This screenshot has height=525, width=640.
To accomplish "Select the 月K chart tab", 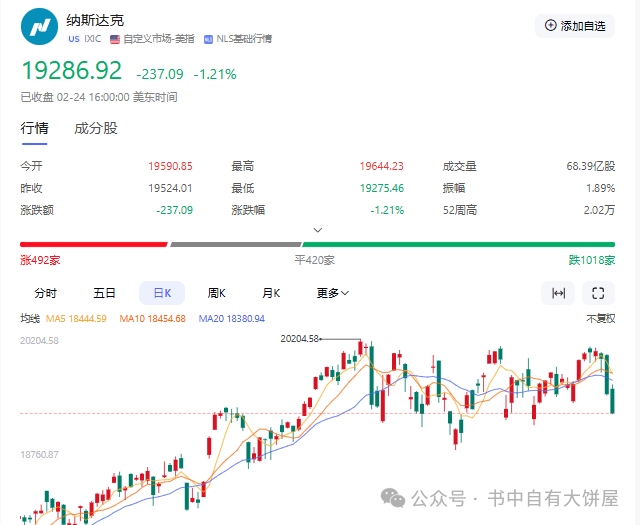I will [x=271, y=293].
